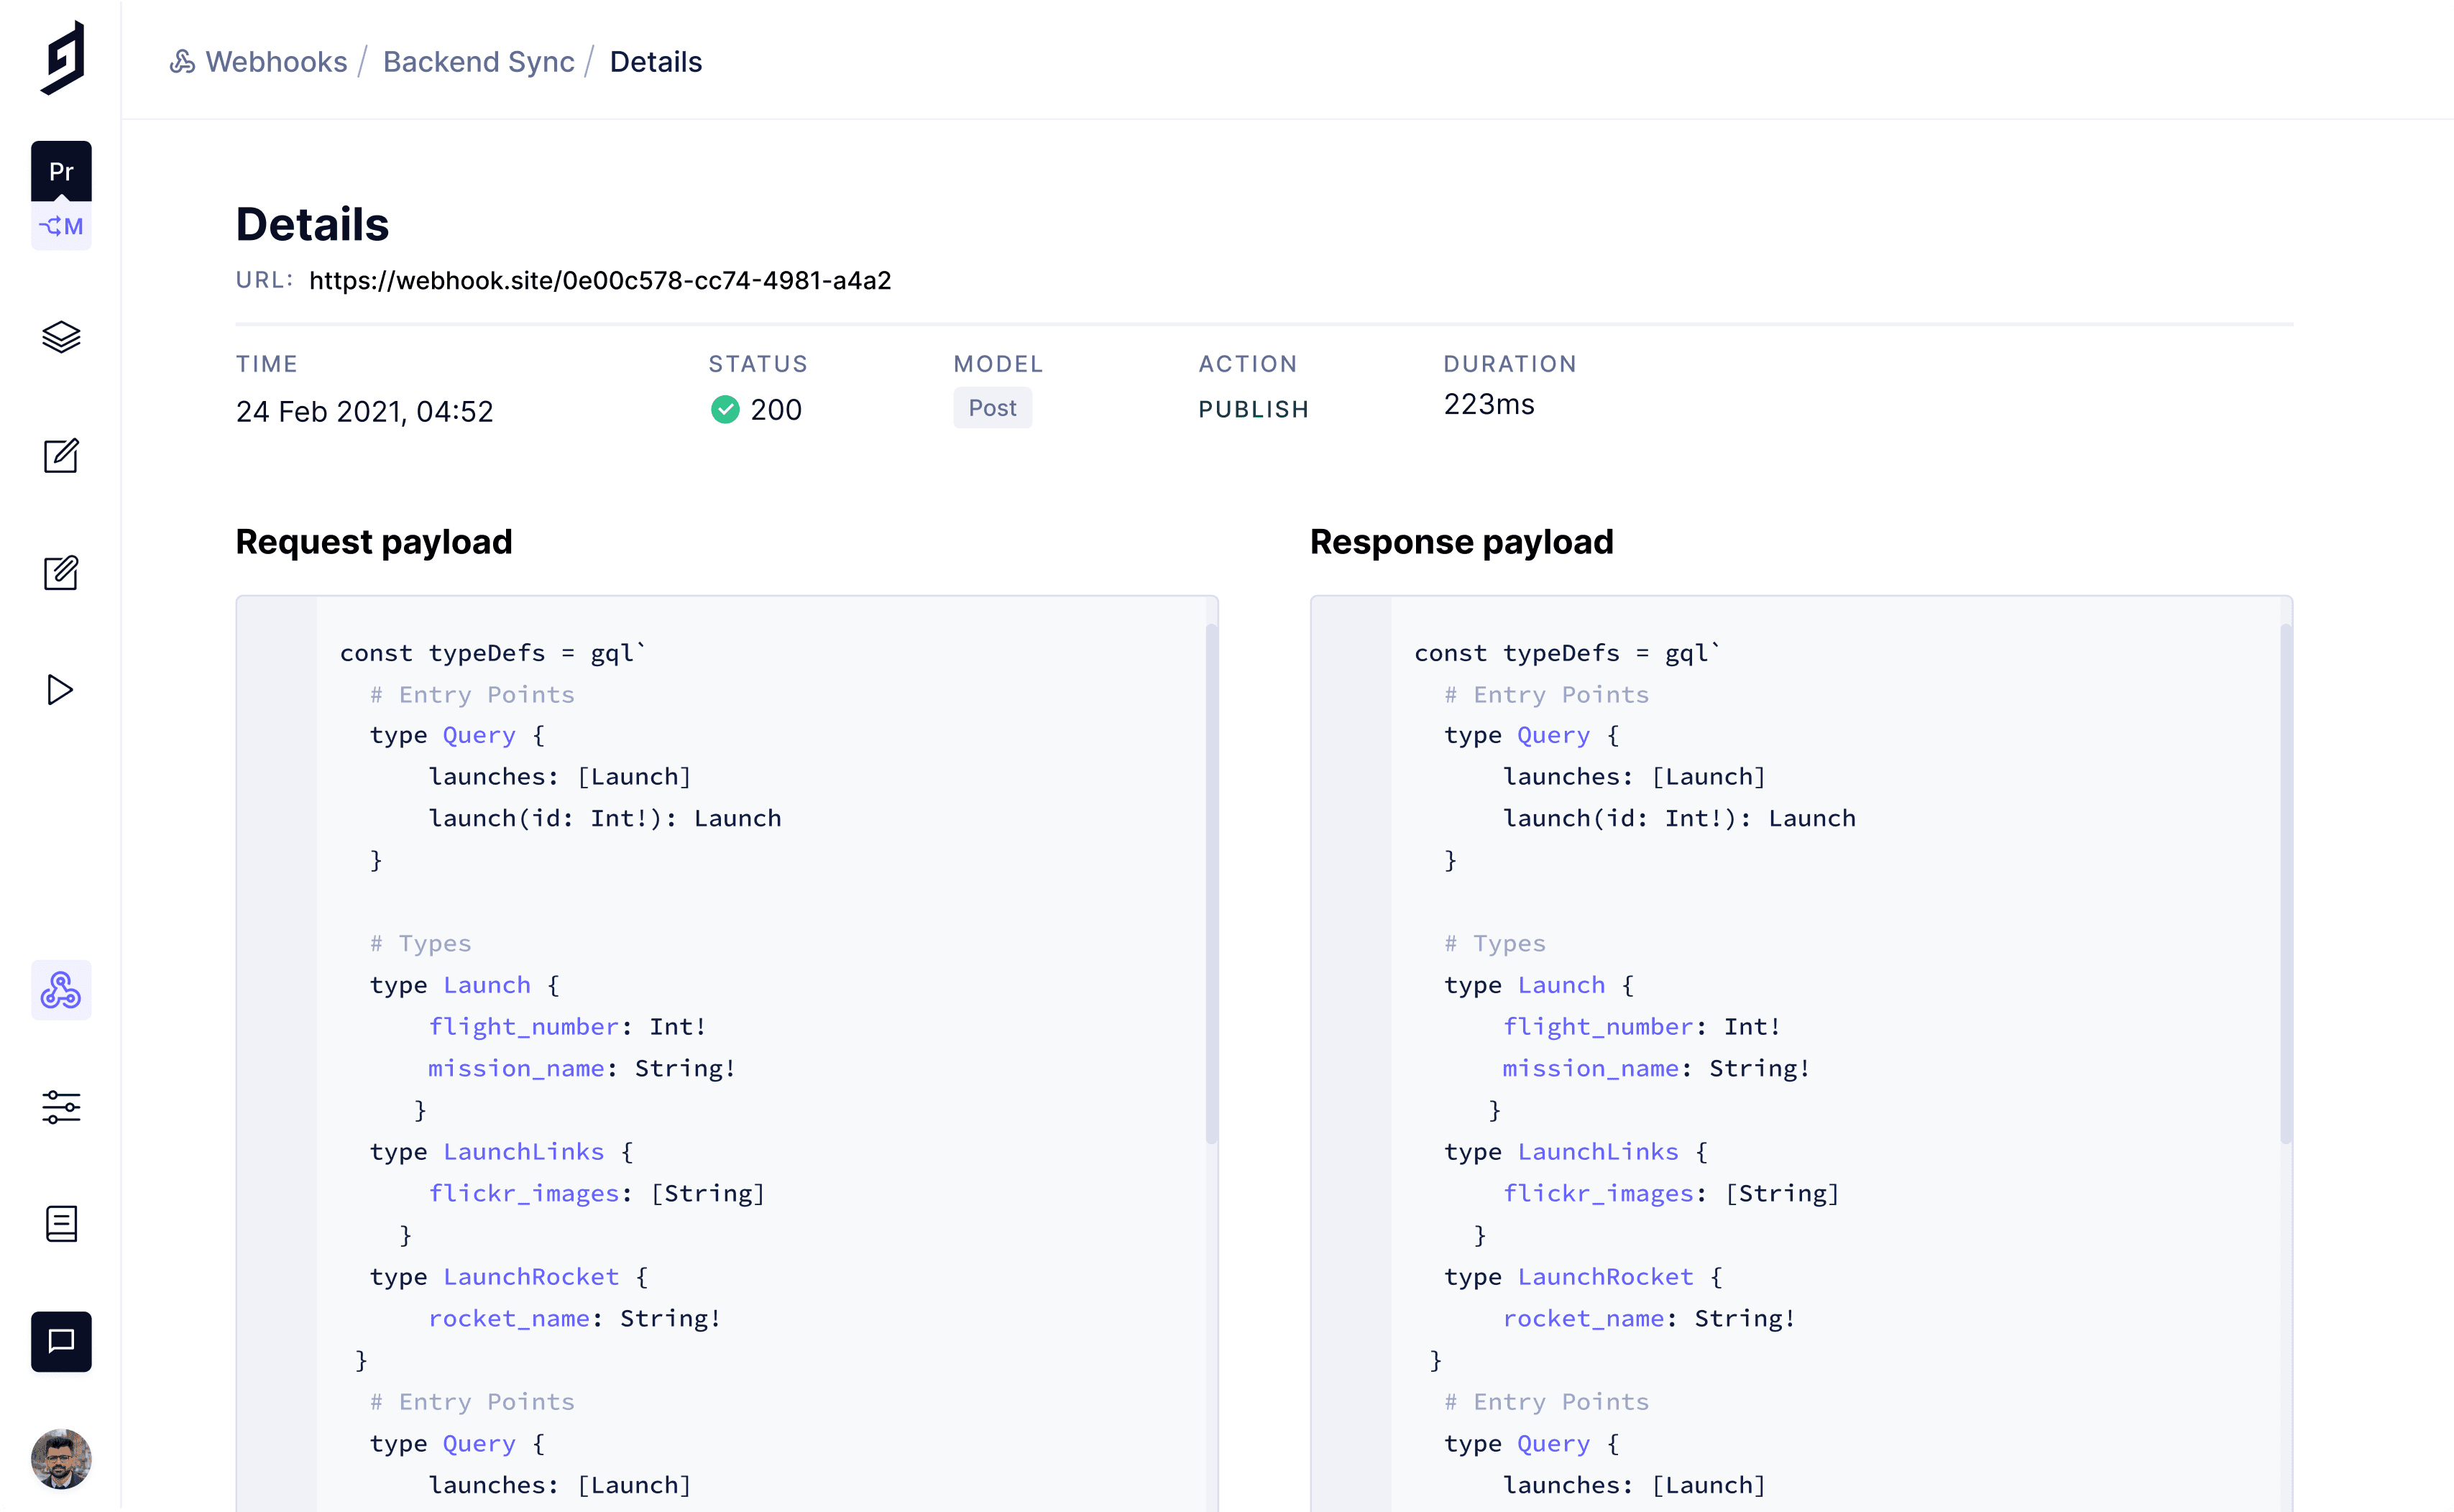Switch environment via the M branch badge
The image size is (2454, 1512).
tap(61, 227)
